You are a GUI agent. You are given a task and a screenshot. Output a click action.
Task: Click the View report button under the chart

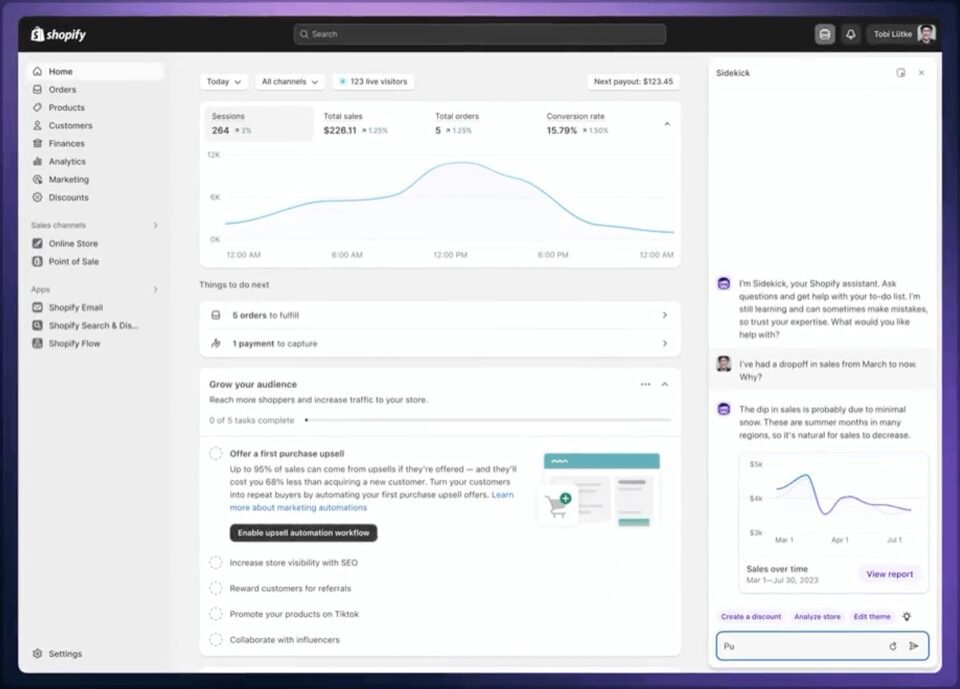click(889, 574)
